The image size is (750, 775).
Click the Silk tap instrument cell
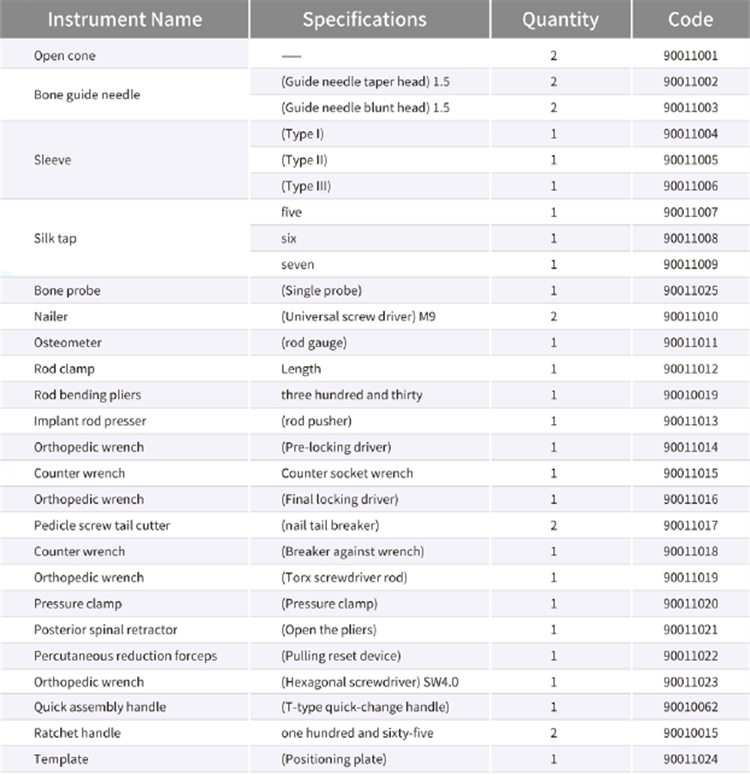57,239
